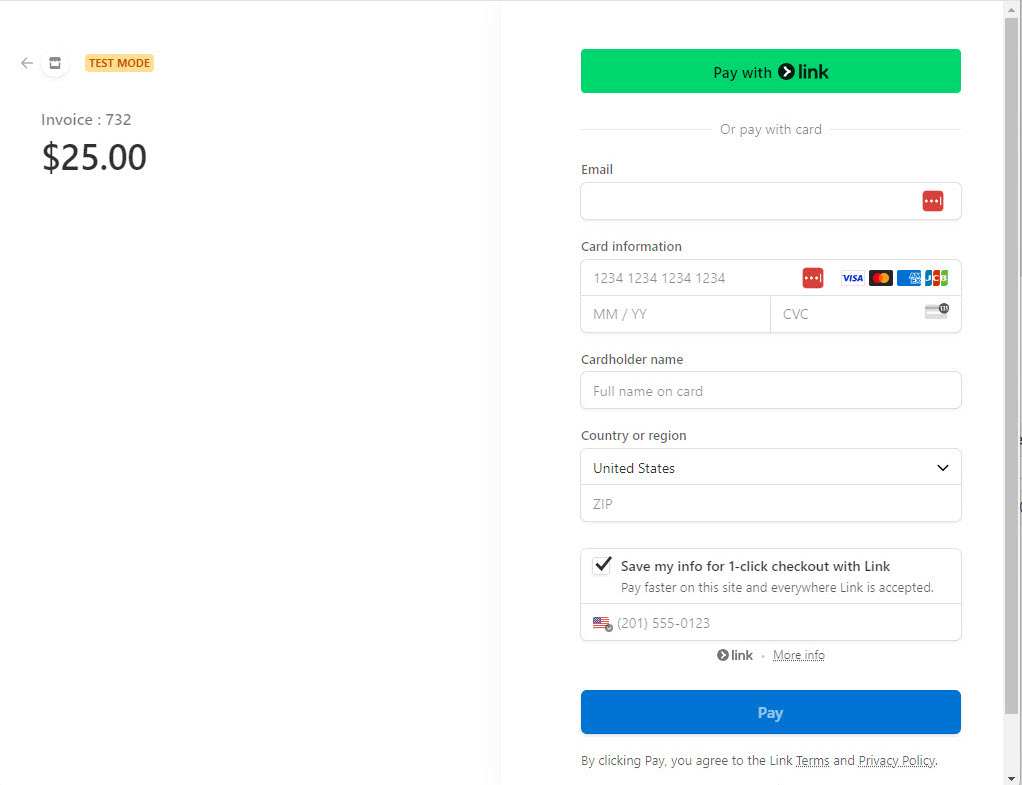The width and height of the screenshot is (1022, 785).
Task: Click the back arrow icon
Action: [x=27, y=63]
